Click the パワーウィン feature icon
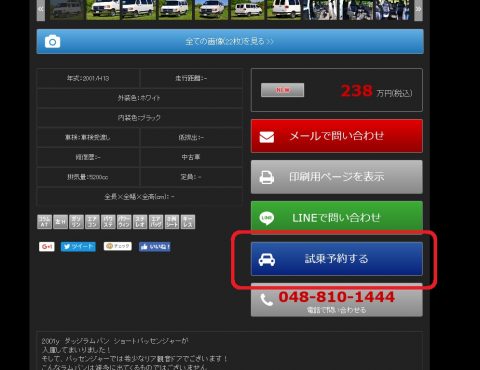The image size is (480, 370). point(124,222)
